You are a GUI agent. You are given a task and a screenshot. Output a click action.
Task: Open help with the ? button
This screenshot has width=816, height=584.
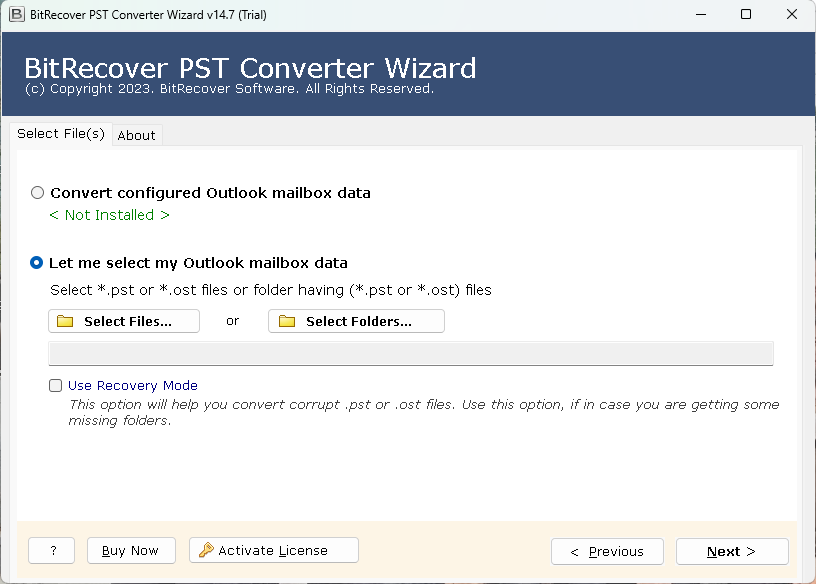point(52,550)
